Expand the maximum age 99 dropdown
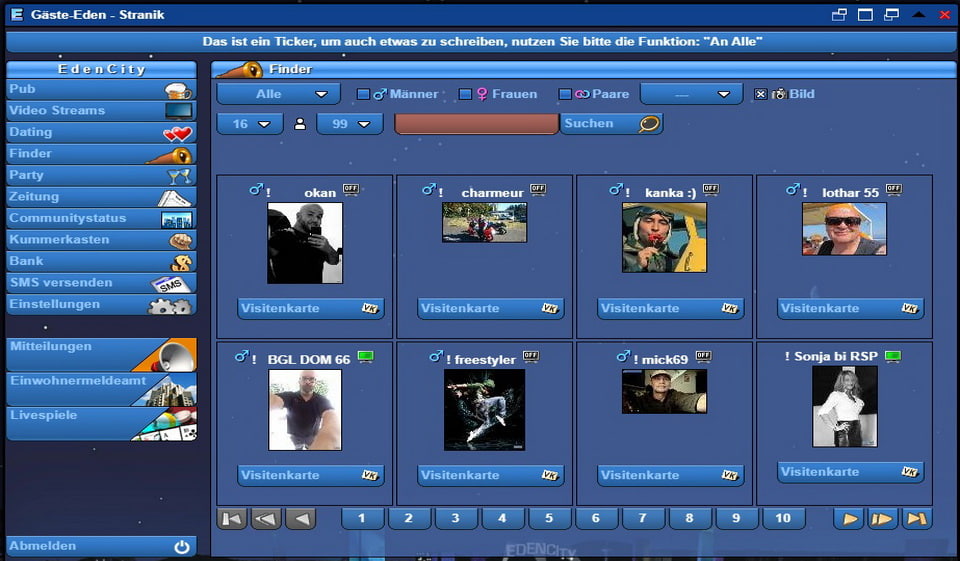 (350, 124)
